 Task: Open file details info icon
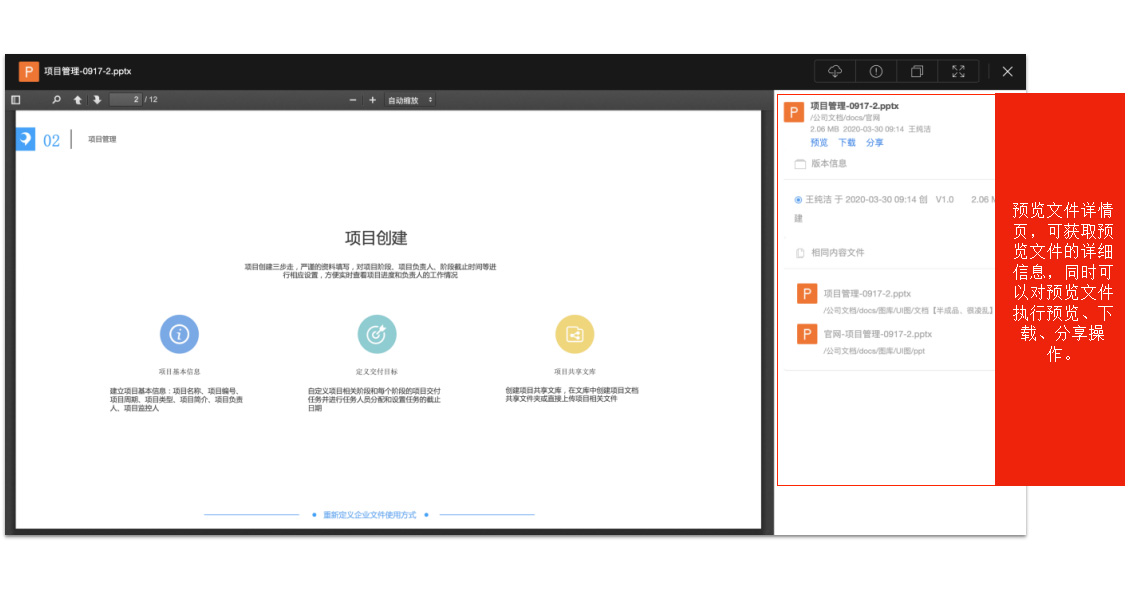[876, 71]
